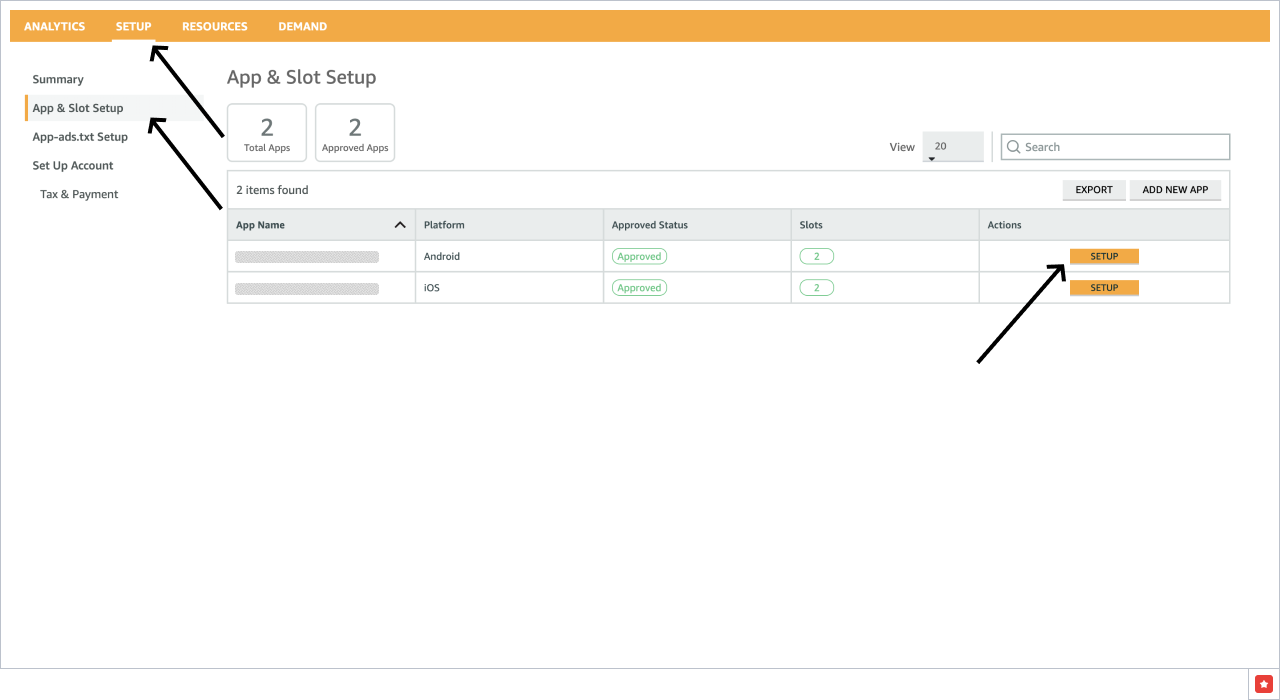Click the Slots count pill for the iOS app

(x=816, y=287)
